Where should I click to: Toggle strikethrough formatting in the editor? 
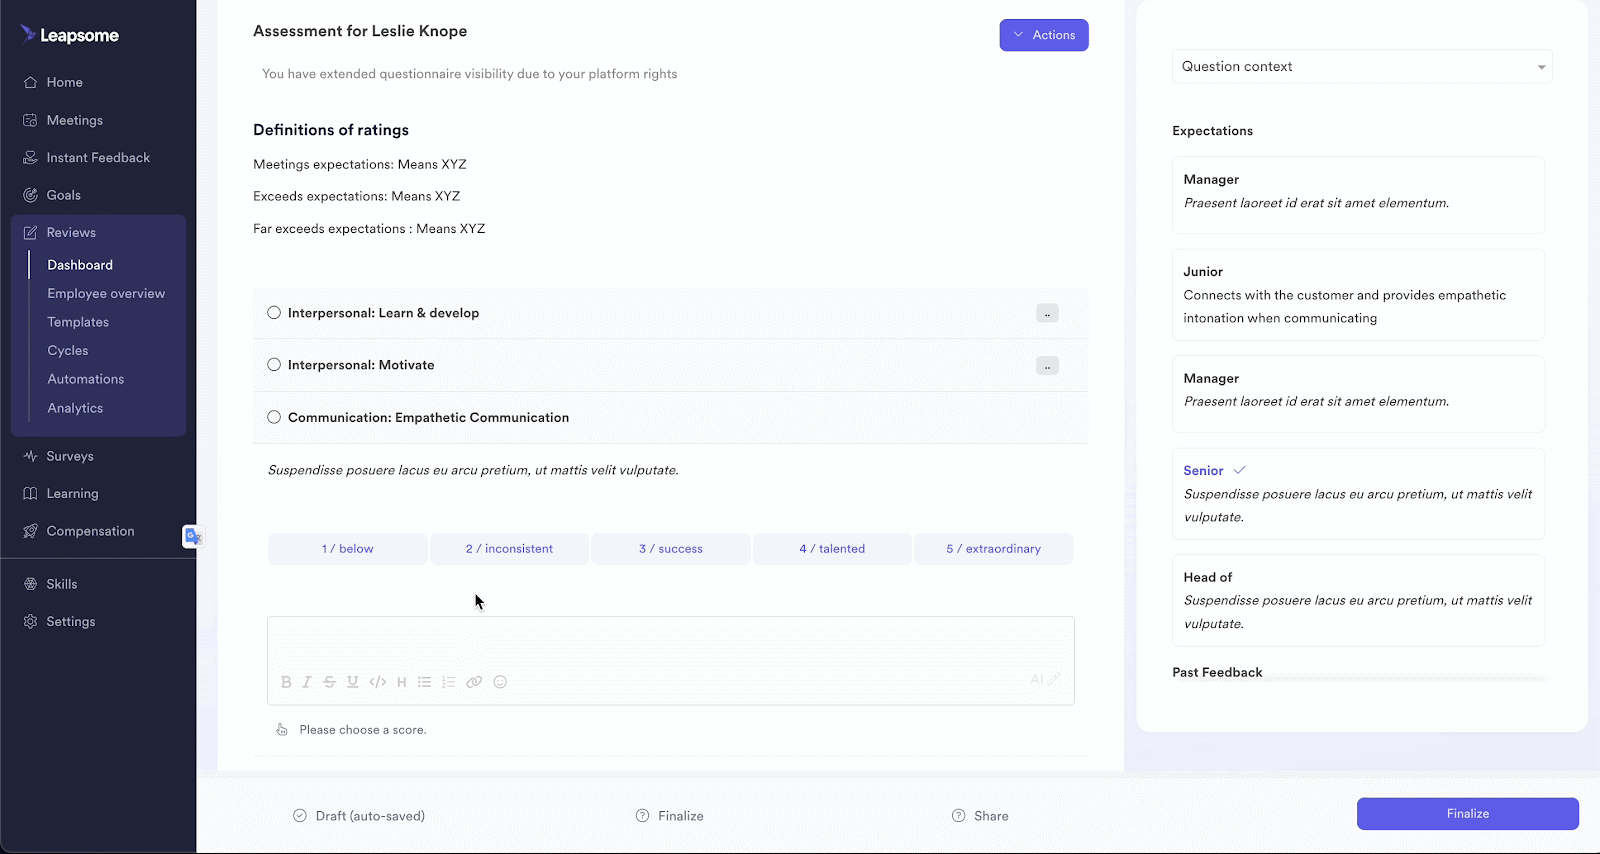coord(329,682)
